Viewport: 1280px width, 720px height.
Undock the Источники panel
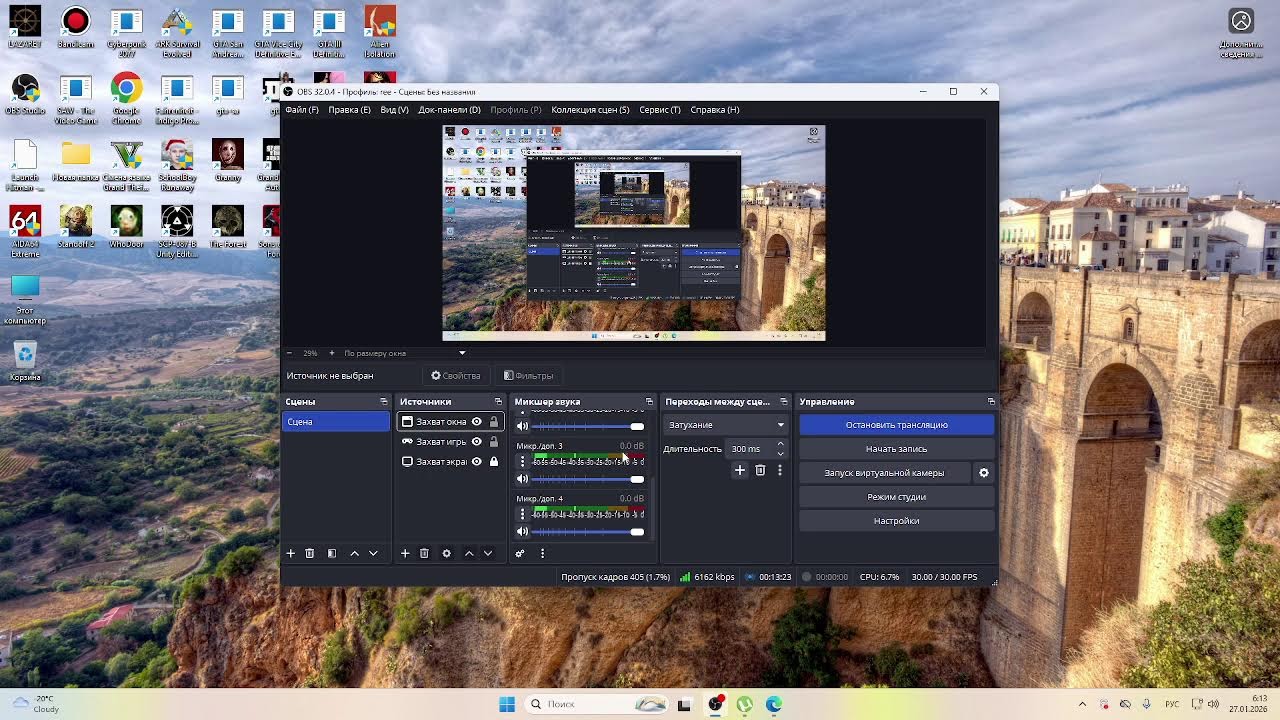point(498,402)
